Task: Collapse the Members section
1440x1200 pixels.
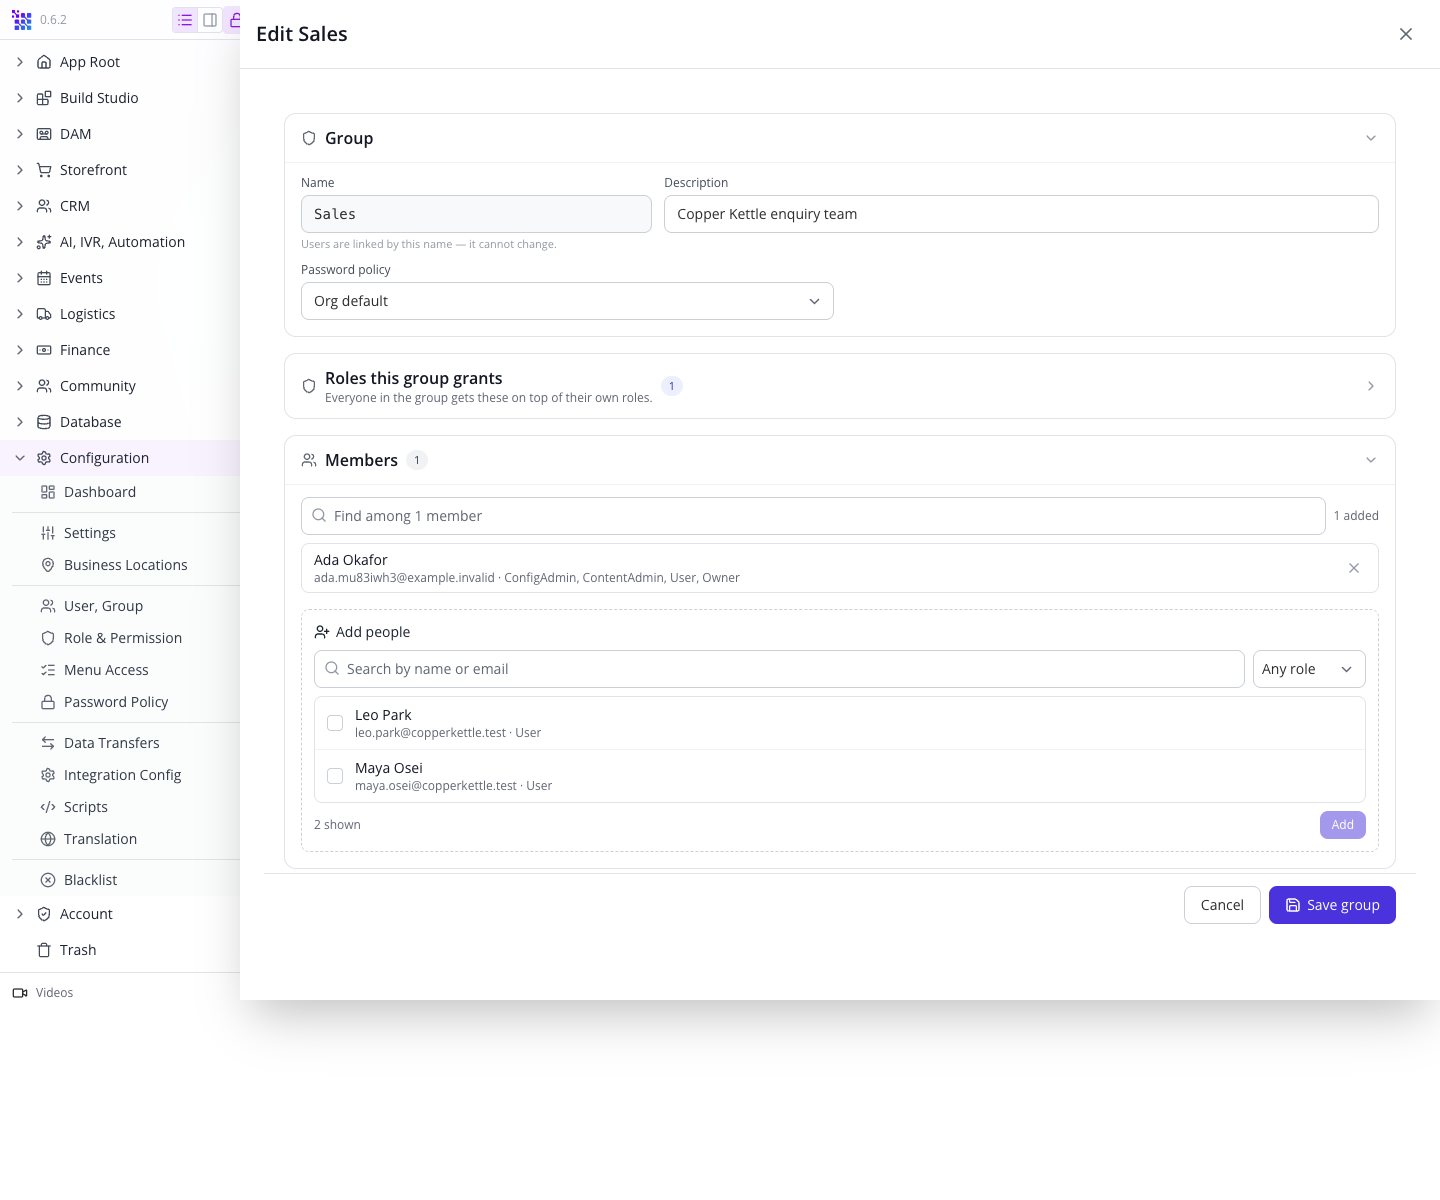Action: 1371,460
